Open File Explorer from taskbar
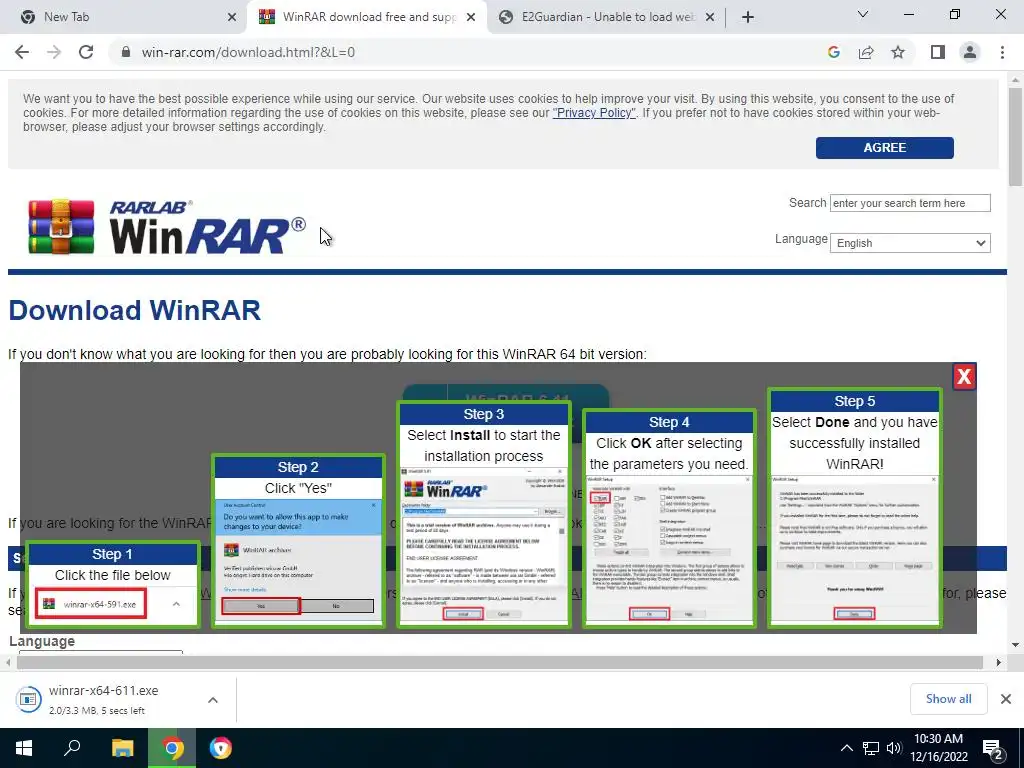Image resolution: width=1024 pixels, height=768 pixels. pos(122,748)
